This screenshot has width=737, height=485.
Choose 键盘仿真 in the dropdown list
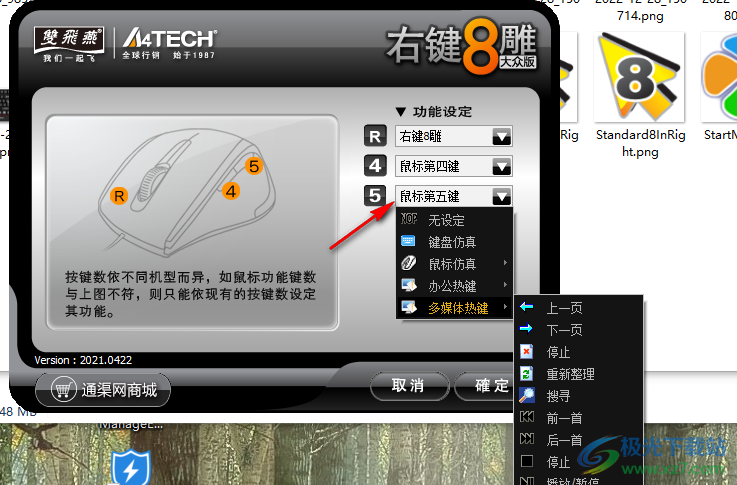tap(455, 242)
